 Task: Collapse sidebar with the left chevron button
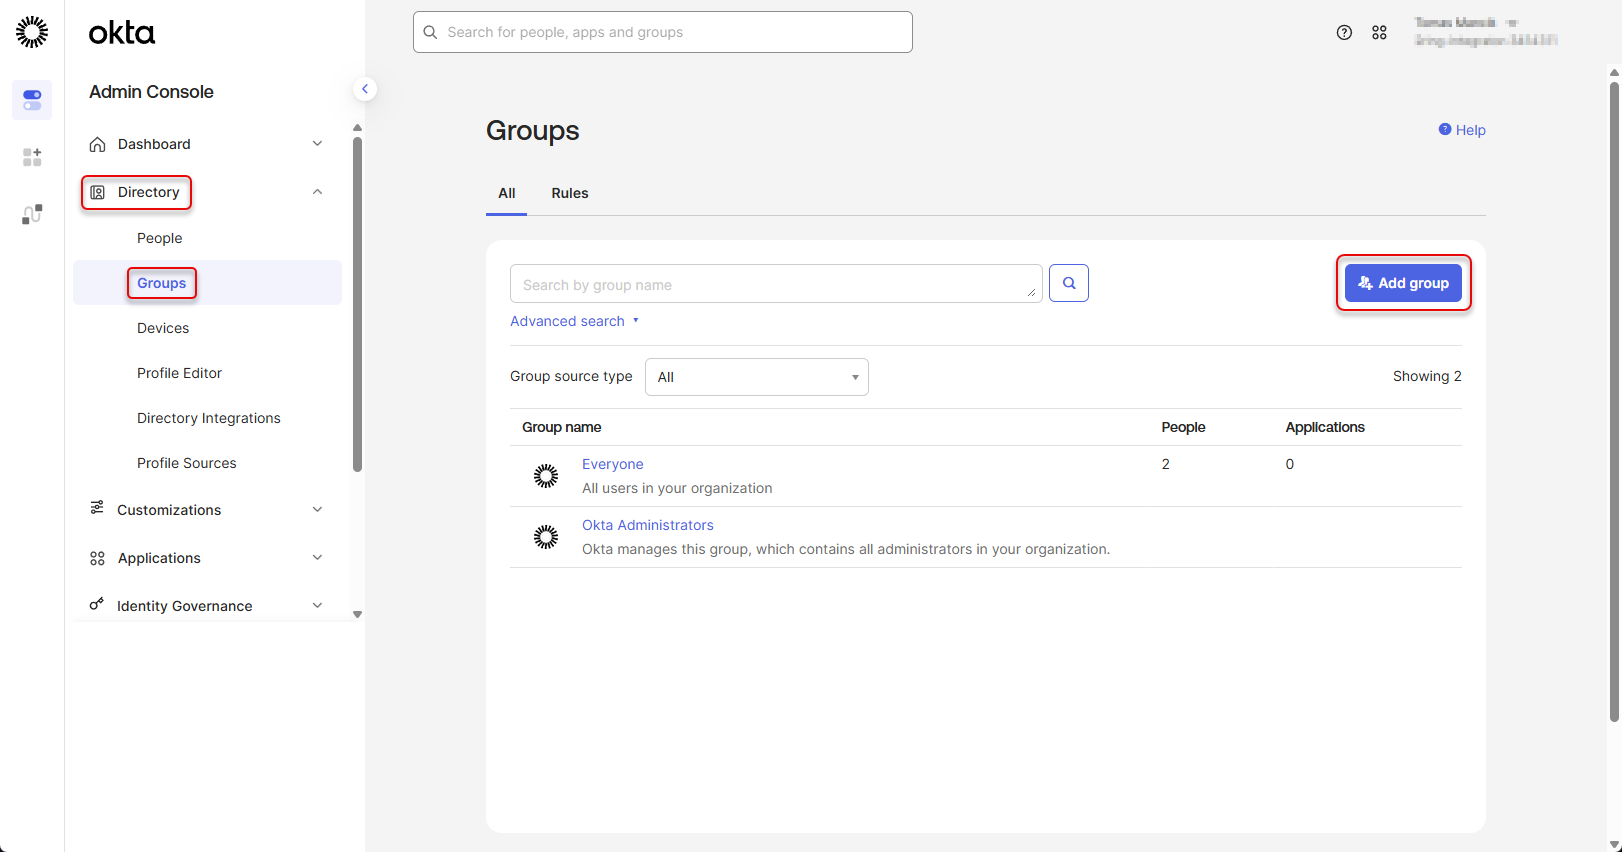(x=365, y=89)
